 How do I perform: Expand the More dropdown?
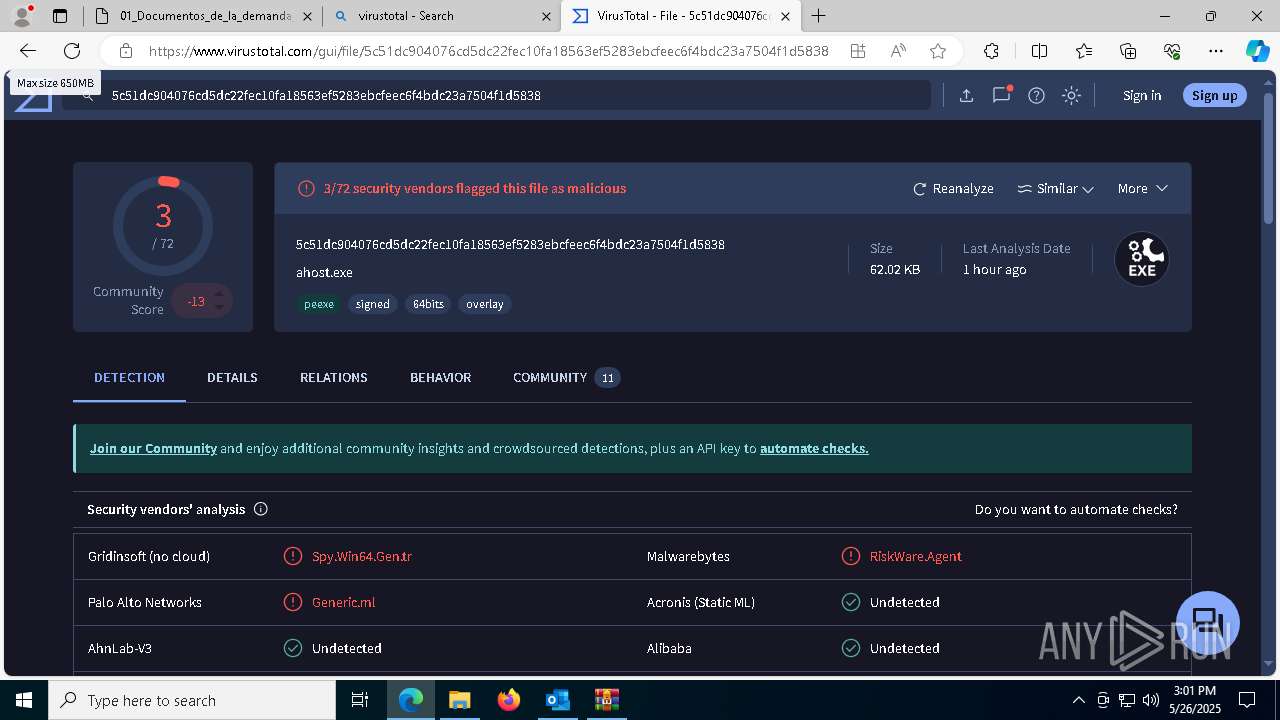pos(1143,188)
